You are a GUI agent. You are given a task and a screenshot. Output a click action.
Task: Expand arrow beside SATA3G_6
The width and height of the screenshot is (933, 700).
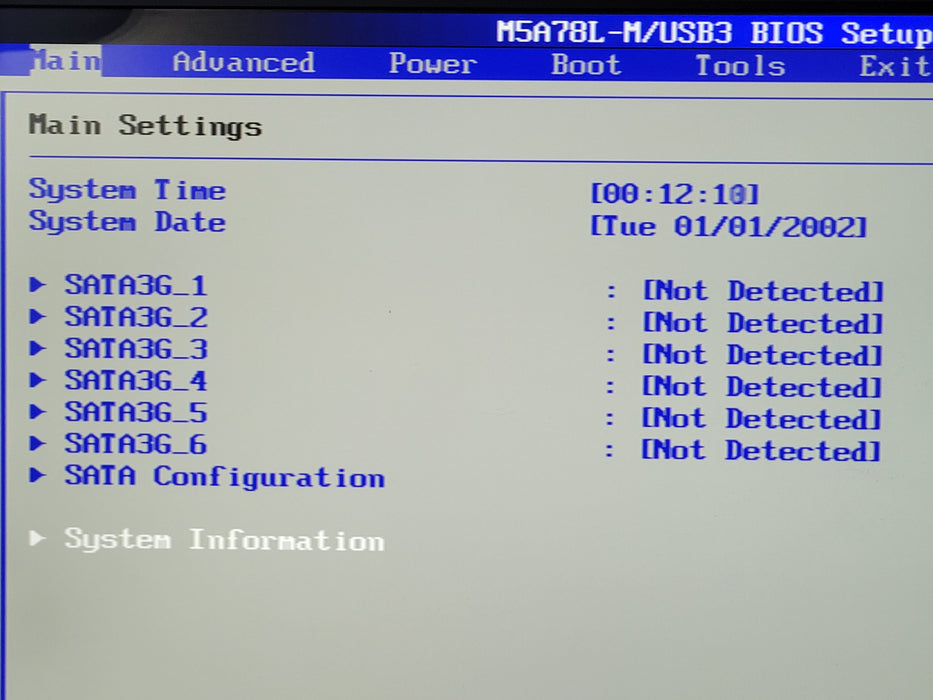point(37,443)
